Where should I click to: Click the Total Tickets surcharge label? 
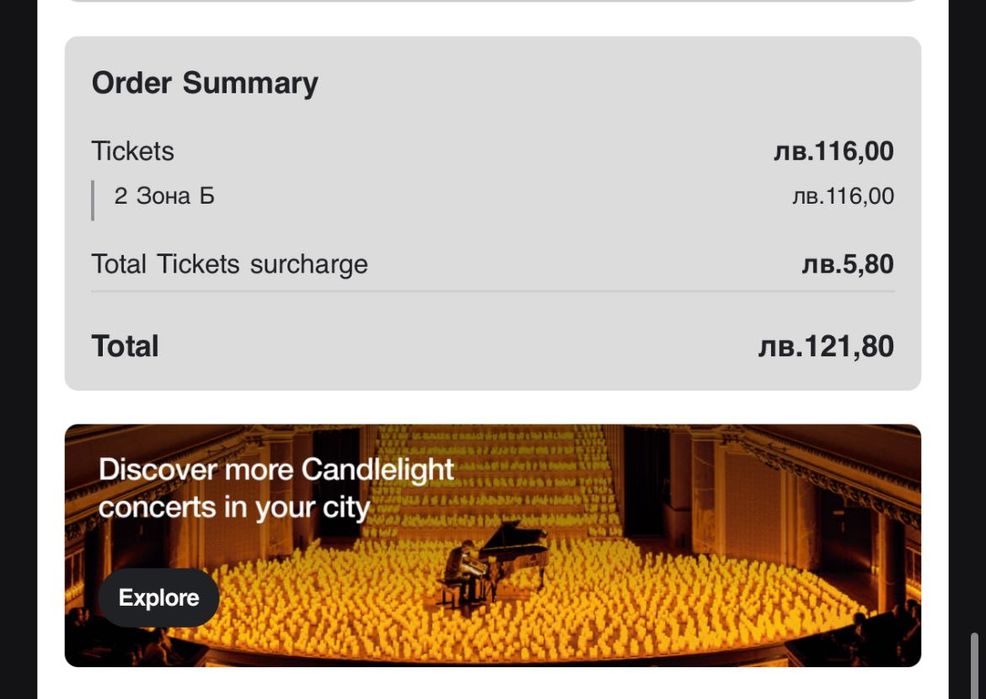tap(229, 264)
